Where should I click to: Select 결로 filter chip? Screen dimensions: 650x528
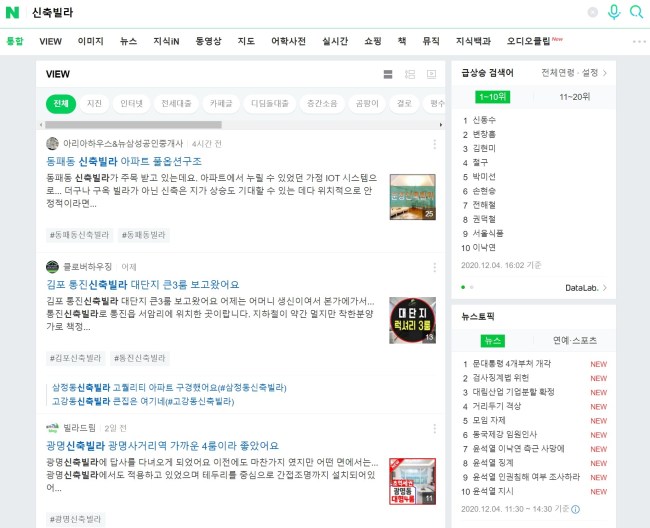coord(404,104)
